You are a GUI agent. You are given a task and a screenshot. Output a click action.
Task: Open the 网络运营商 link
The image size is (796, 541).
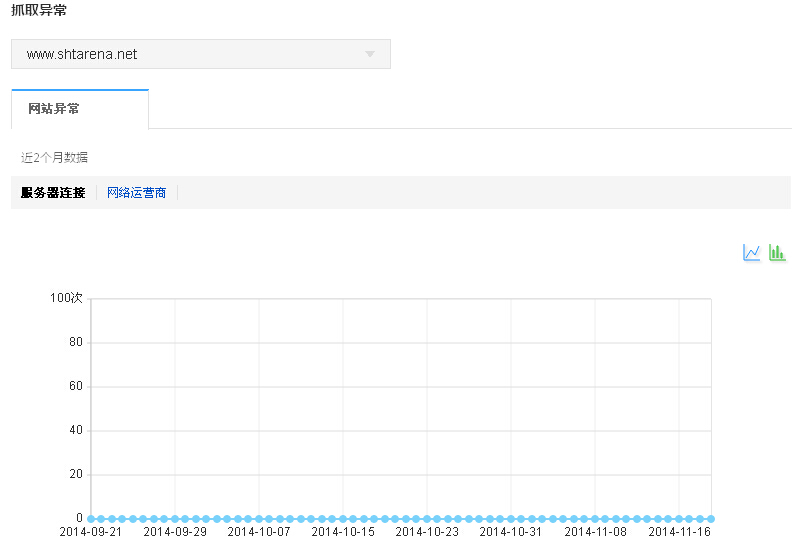click(136, 193)
